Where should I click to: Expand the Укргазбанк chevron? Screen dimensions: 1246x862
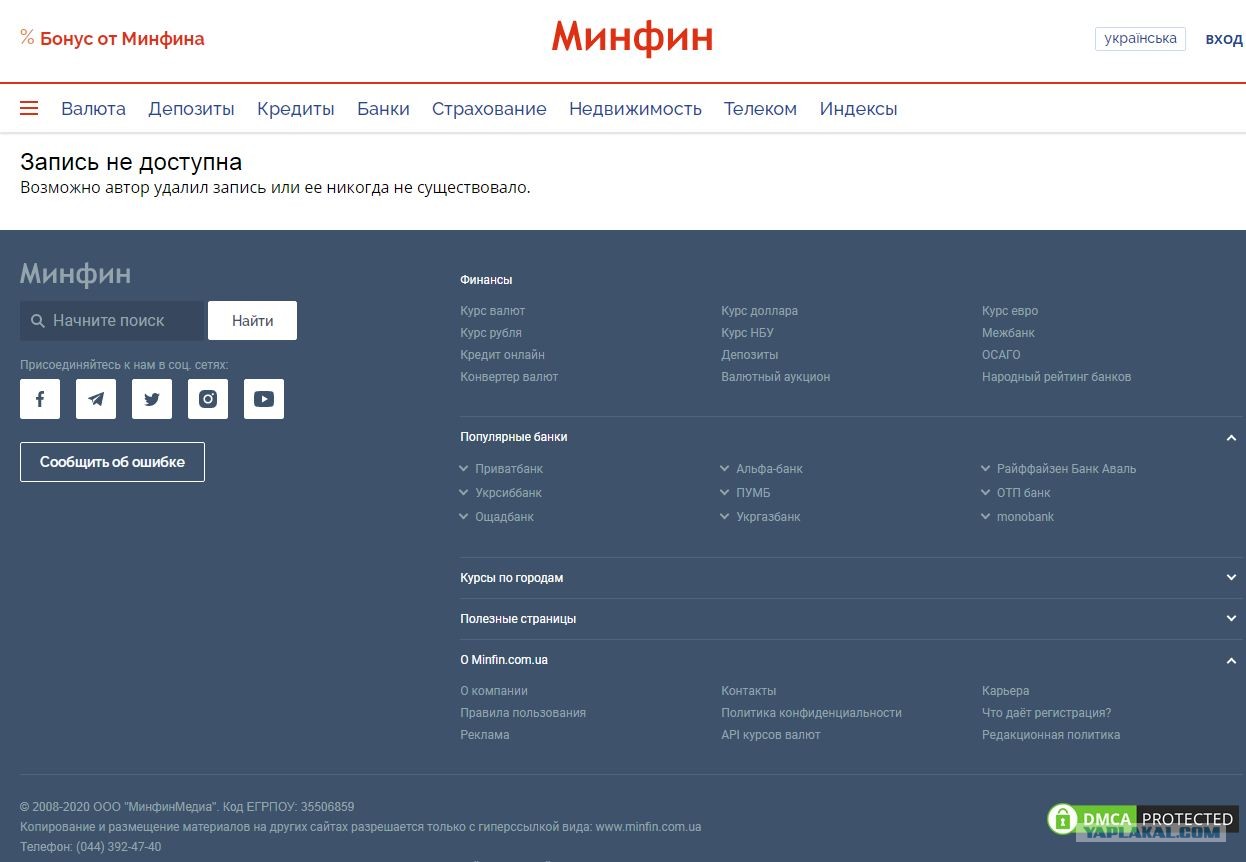coord(725,516)
